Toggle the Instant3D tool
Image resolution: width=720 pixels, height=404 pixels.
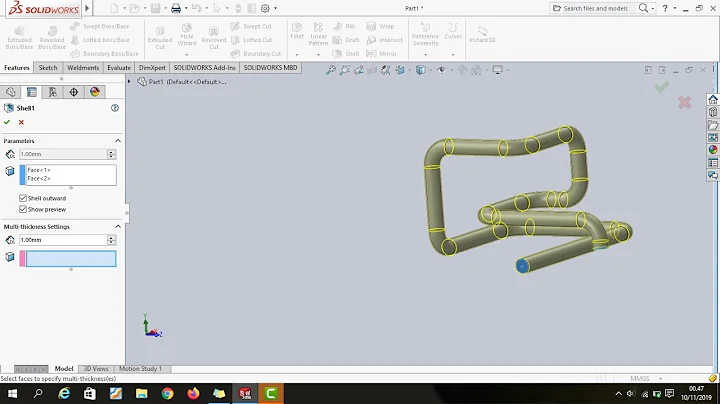[482, 35]
